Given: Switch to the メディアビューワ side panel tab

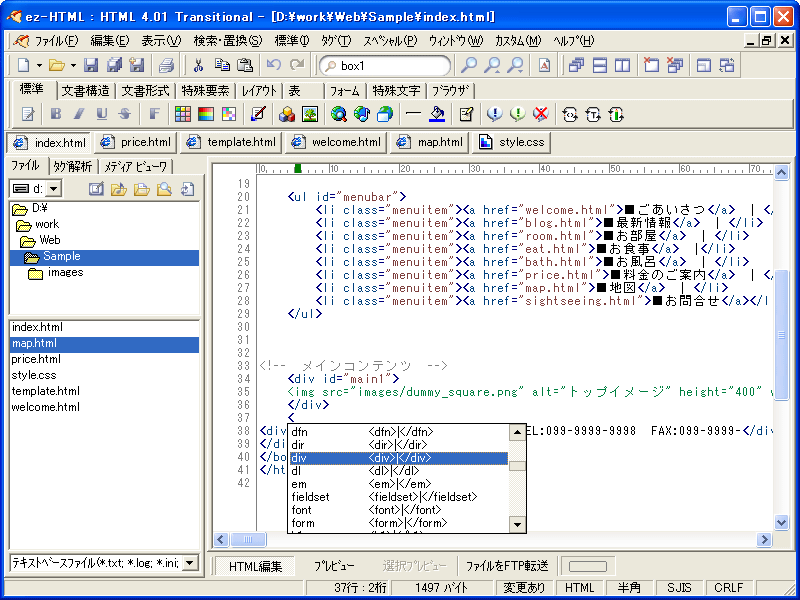Looking at the screenshot, I should coord(136,166).
